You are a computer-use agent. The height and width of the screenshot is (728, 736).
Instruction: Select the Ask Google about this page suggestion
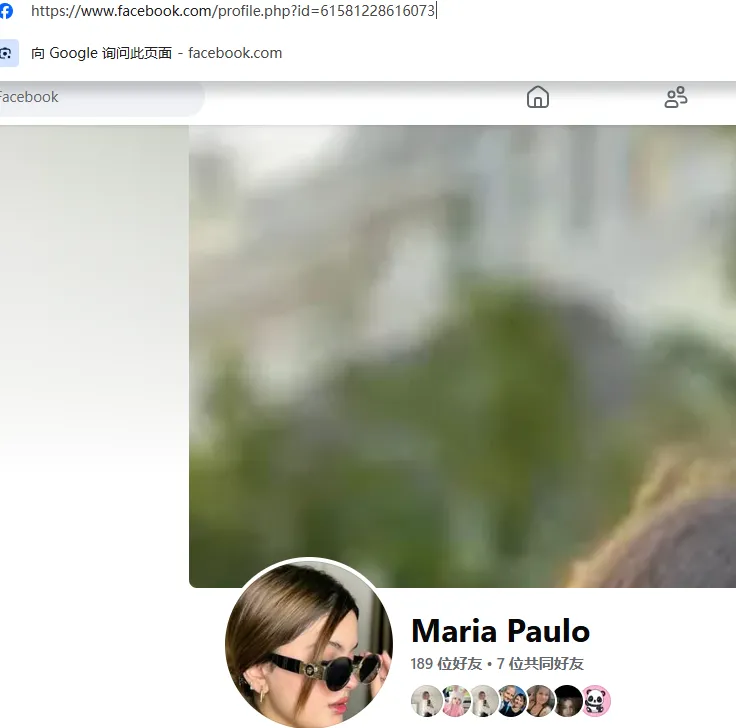pyautogui.click(x=156, y=53)
